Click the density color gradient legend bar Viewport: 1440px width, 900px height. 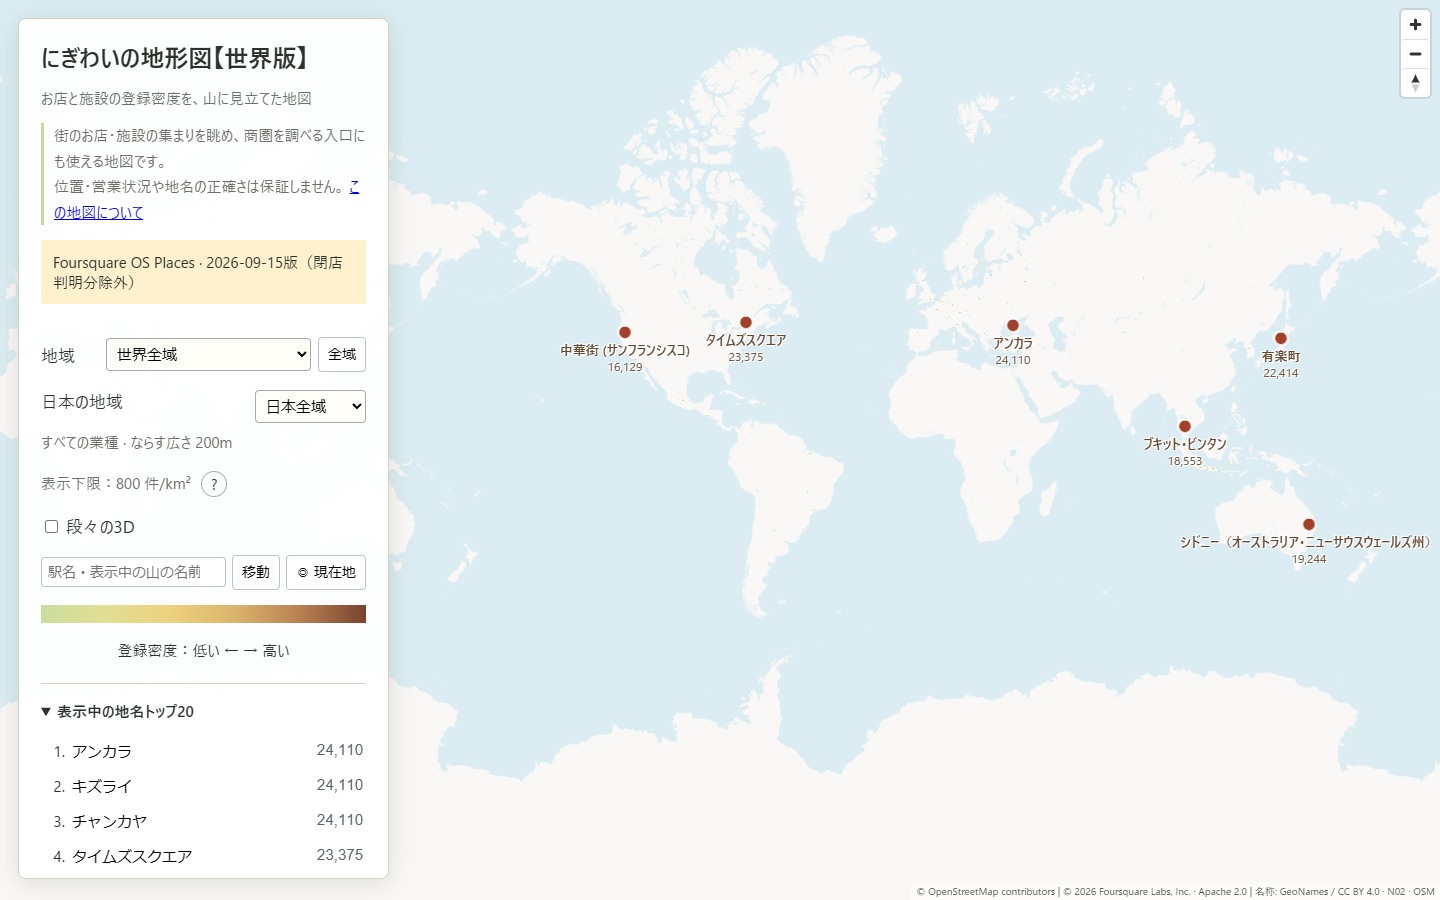coord(203,613)
